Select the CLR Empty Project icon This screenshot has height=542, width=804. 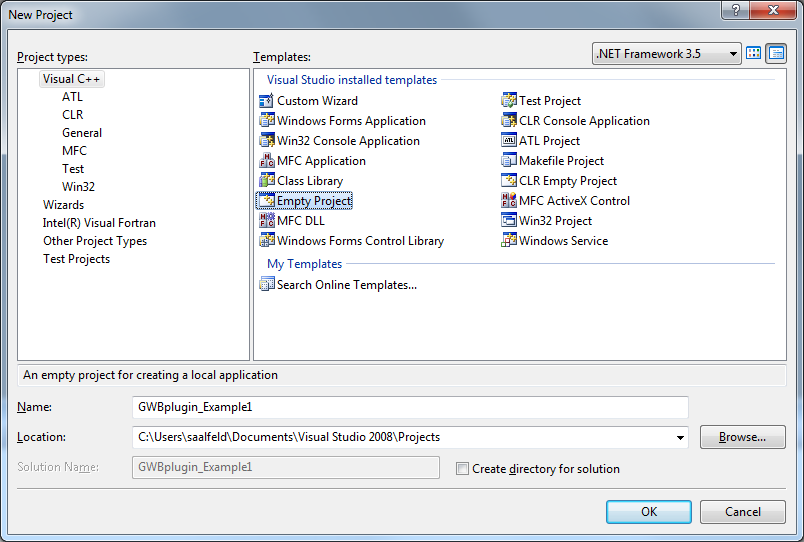(509, 180)
